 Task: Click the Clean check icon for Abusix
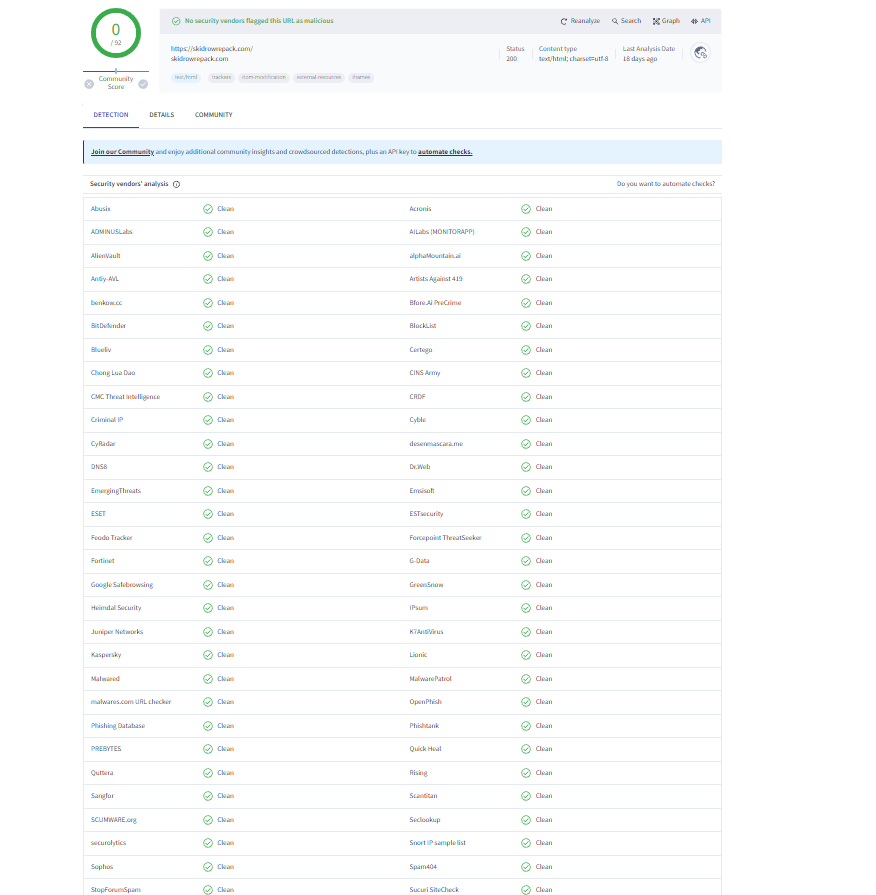[208, 209]
